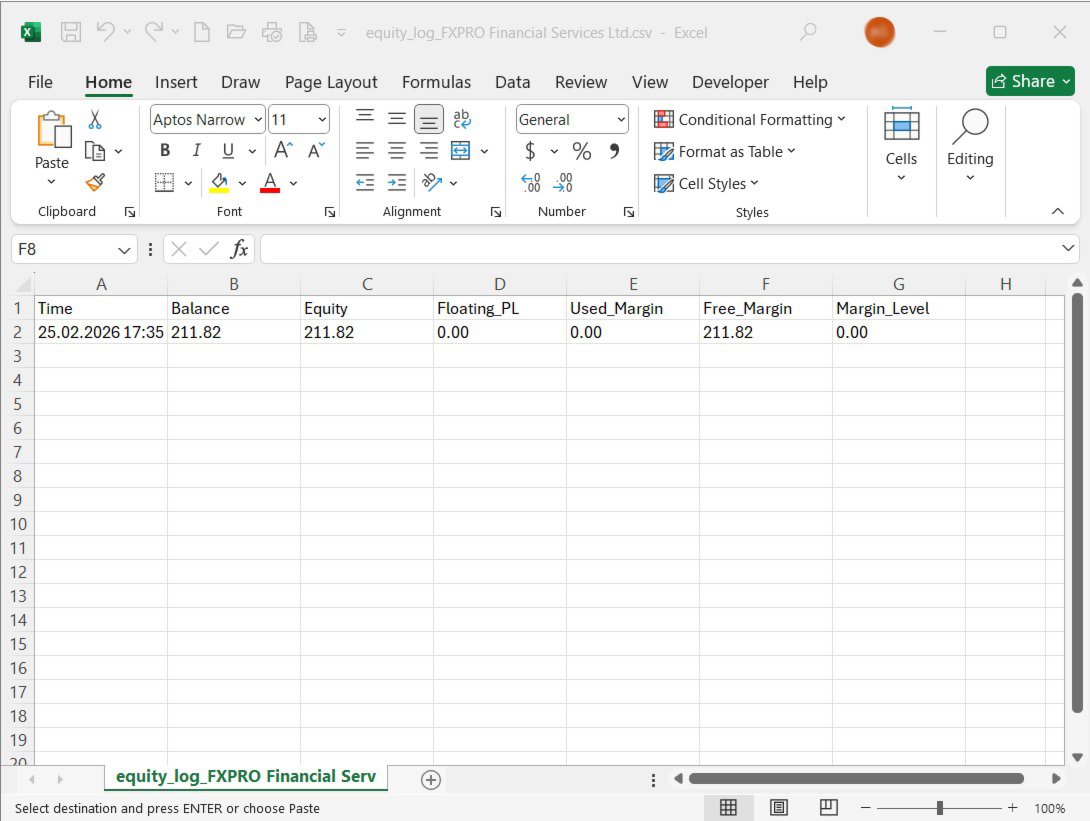The image size is (1090, 821).
Task: Open the General number format dropdown
Action: click(621, 120)
